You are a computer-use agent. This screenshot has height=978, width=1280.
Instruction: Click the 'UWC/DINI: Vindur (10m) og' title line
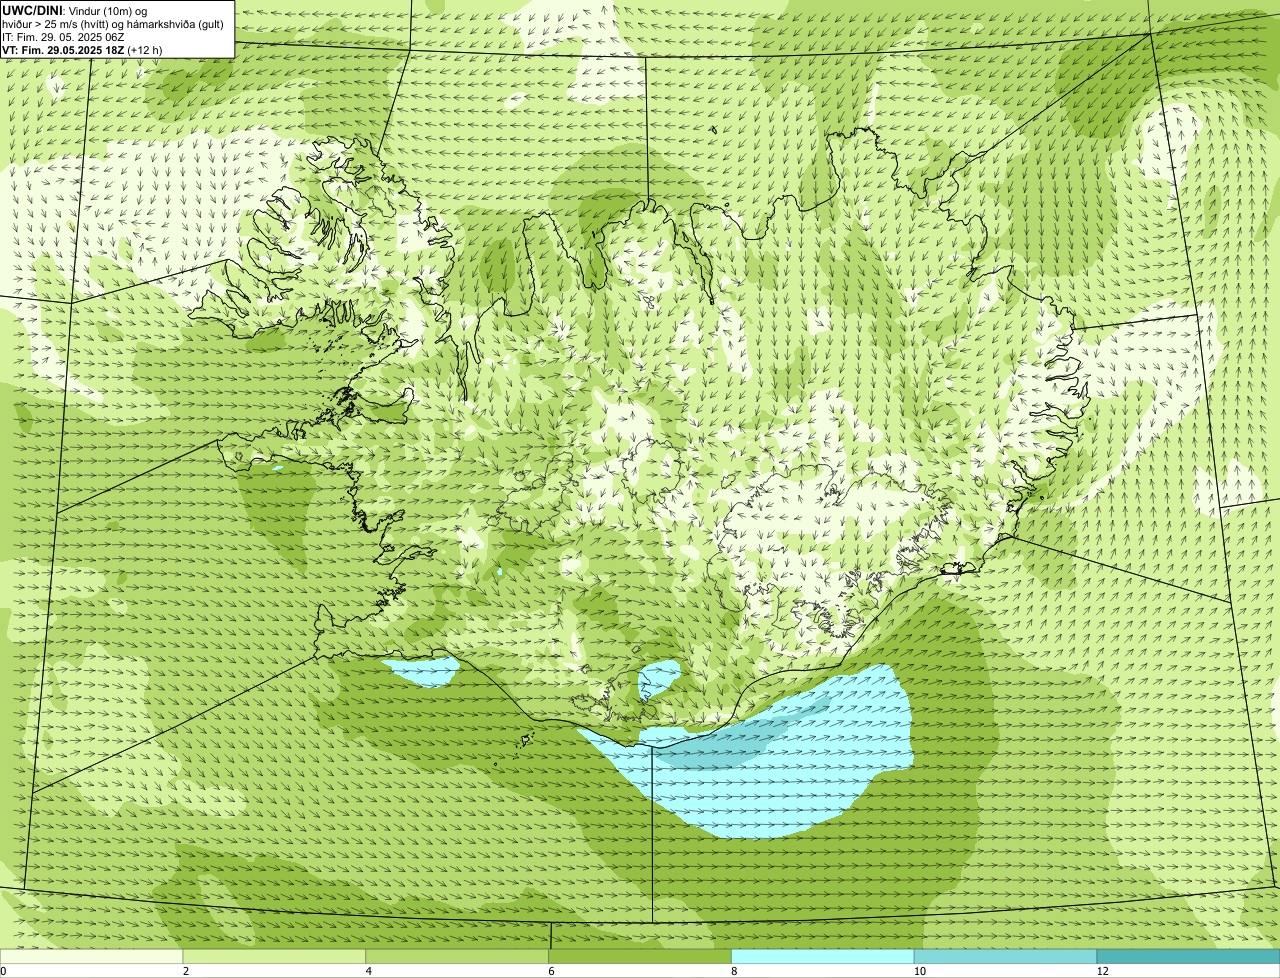pos(75,10)
